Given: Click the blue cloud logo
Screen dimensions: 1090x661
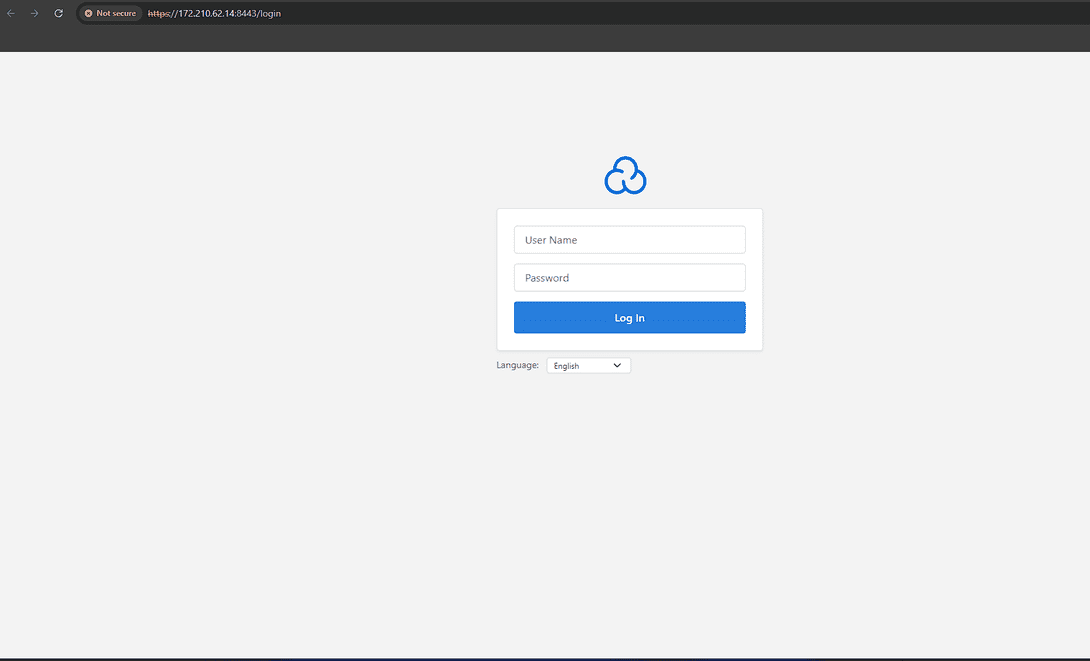Looking at the screenshot, I should 625,175.
